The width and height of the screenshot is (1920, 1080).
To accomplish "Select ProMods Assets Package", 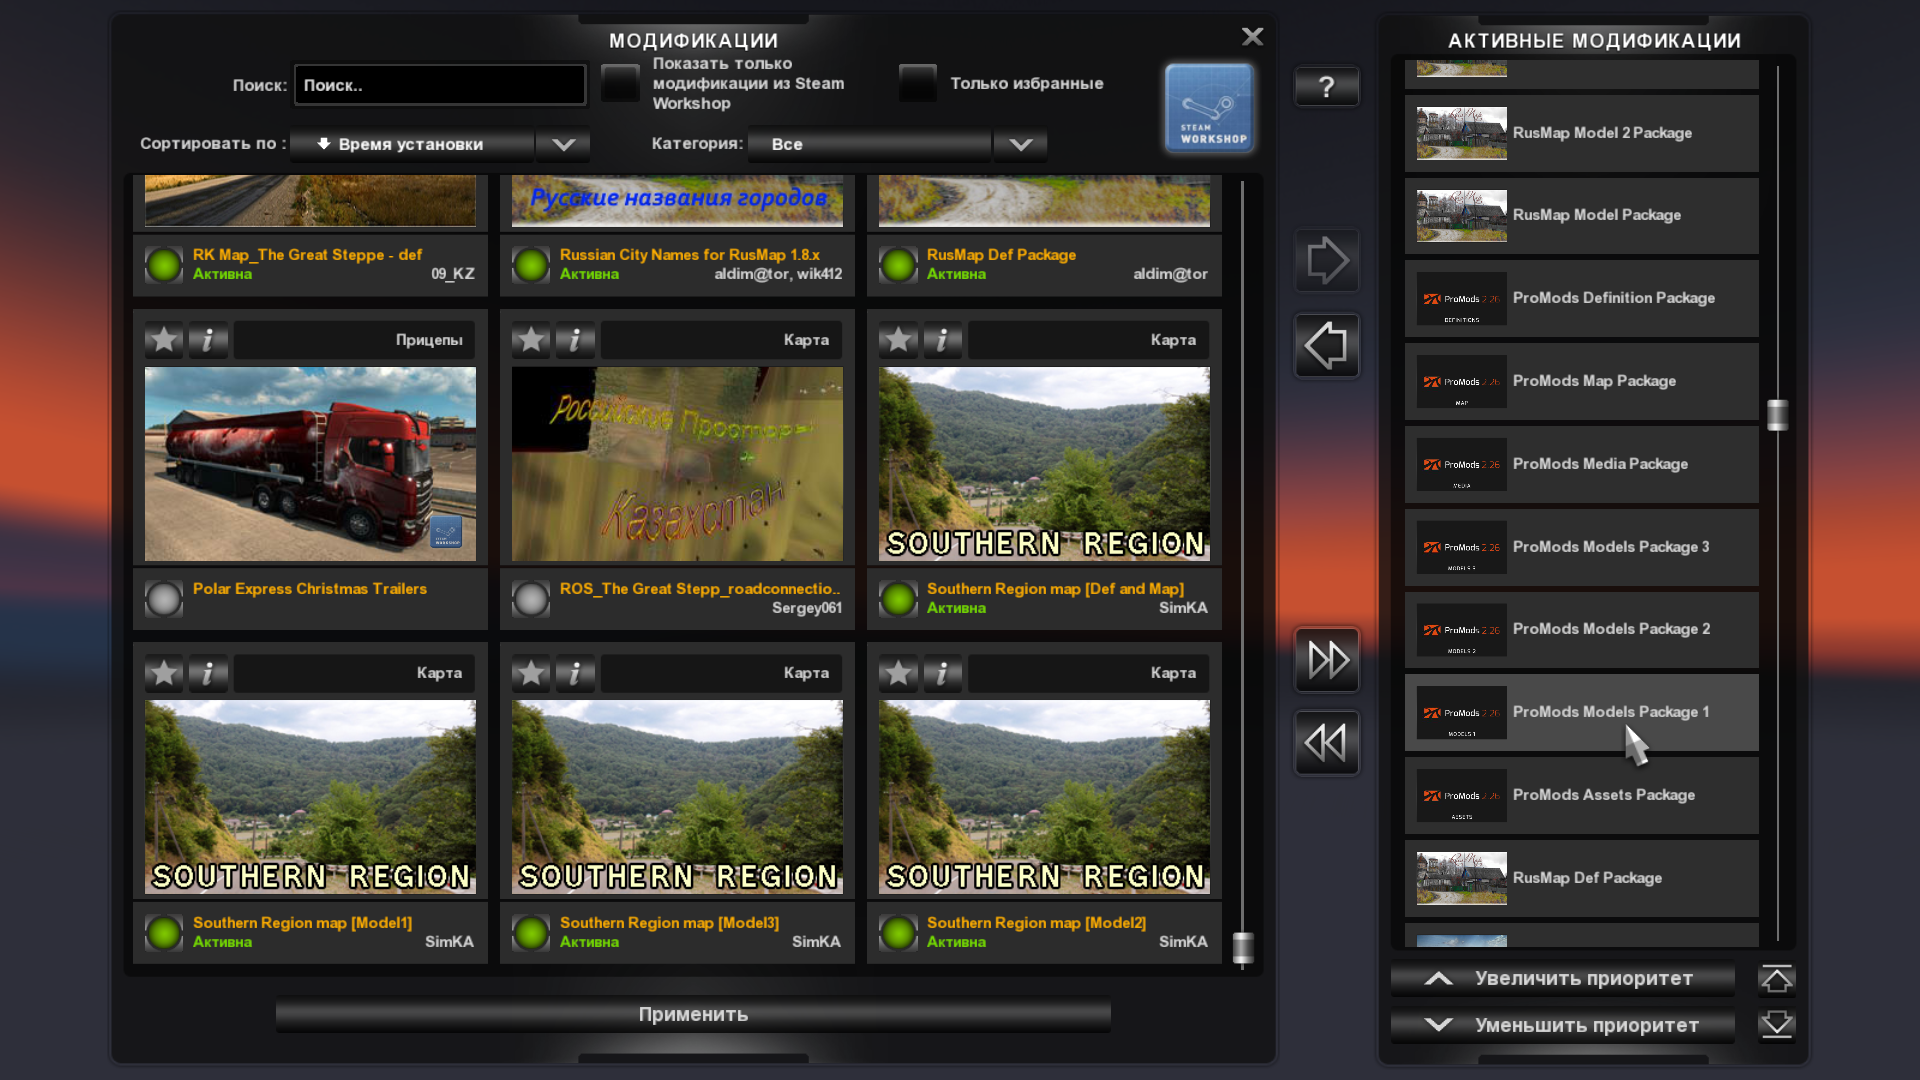I will point(1582,796).
